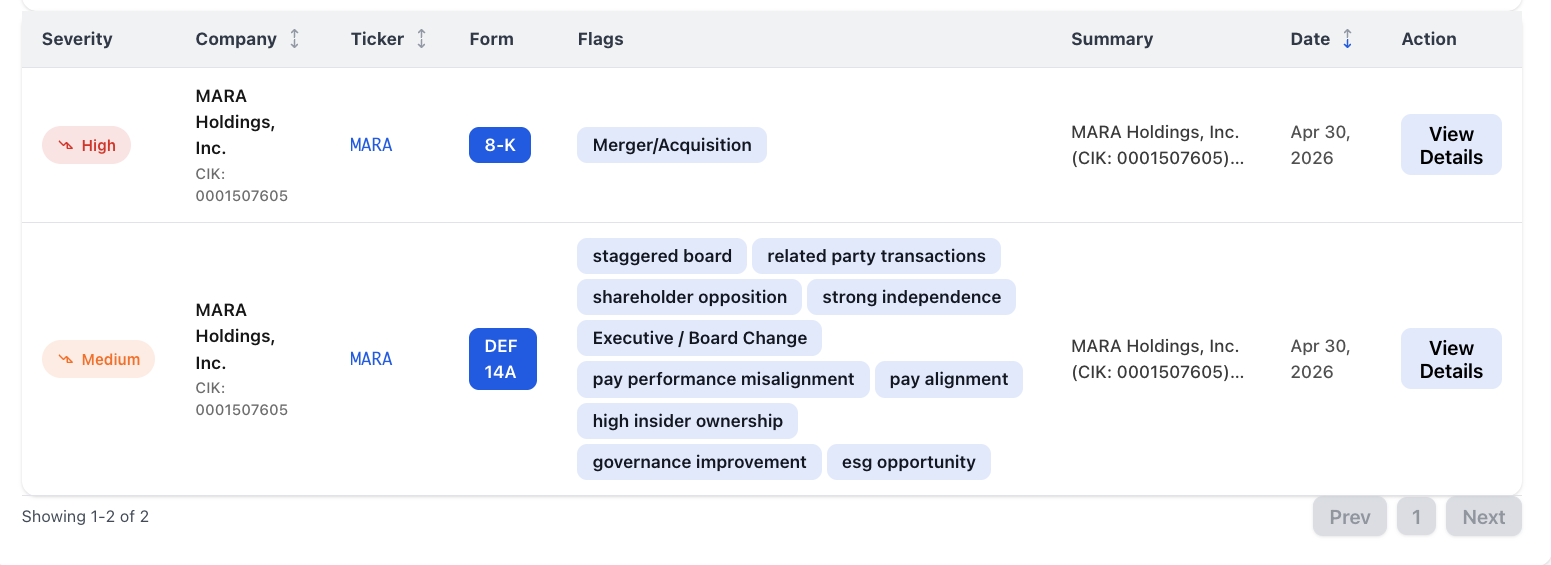Screen dimensions: 1551x565
Task: Open MARA ticker link in the DEF 14A row
Action: (x=371, y=359)
